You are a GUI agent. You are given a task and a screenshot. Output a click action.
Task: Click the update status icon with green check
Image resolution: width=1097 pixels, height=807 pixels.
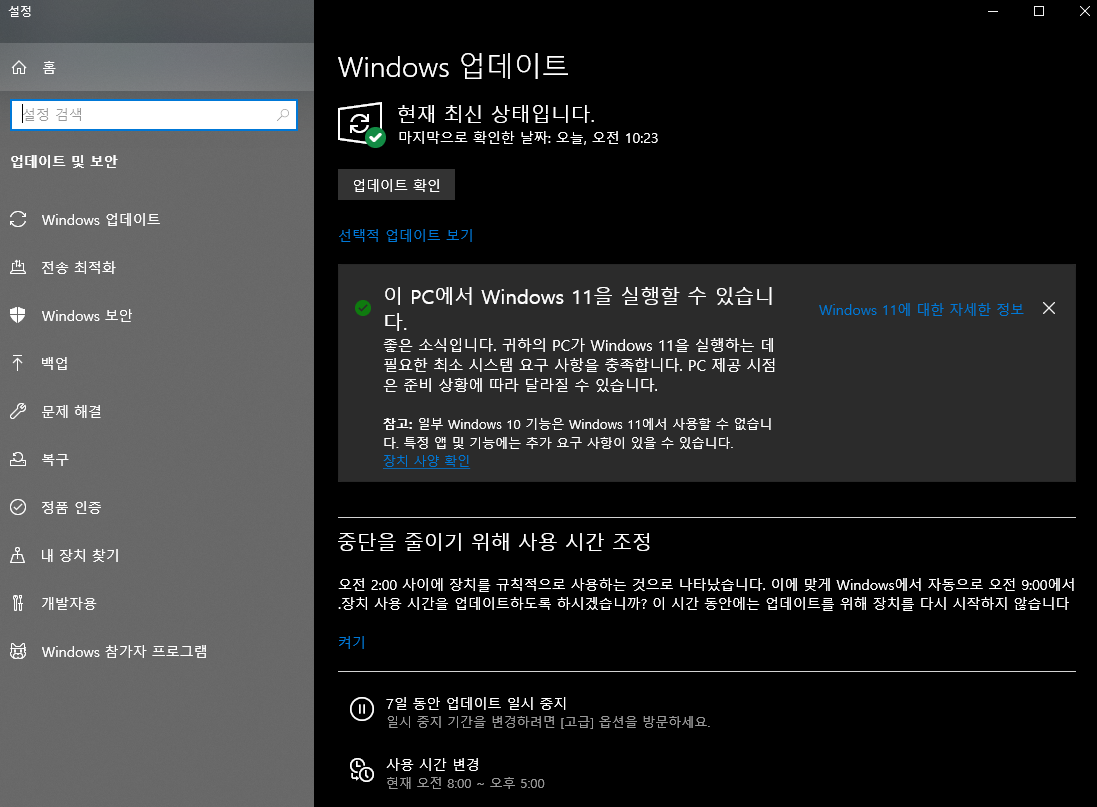point(361,125)
